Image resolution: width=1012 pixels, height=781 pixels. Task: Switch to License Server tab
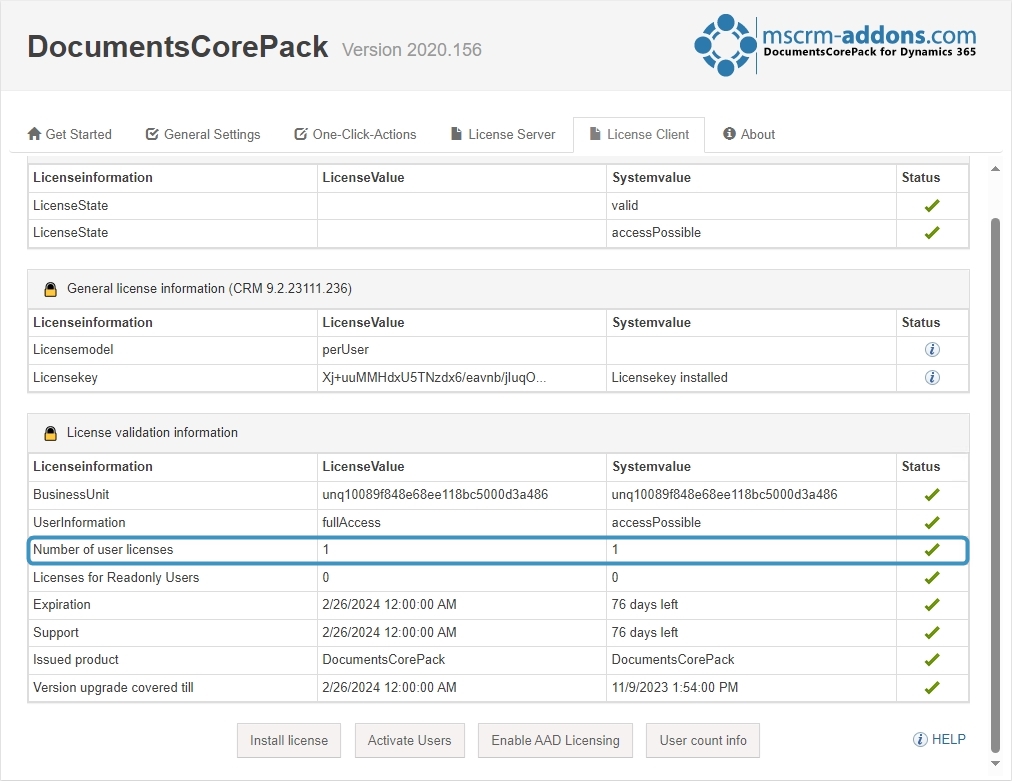tap(503, 134)
